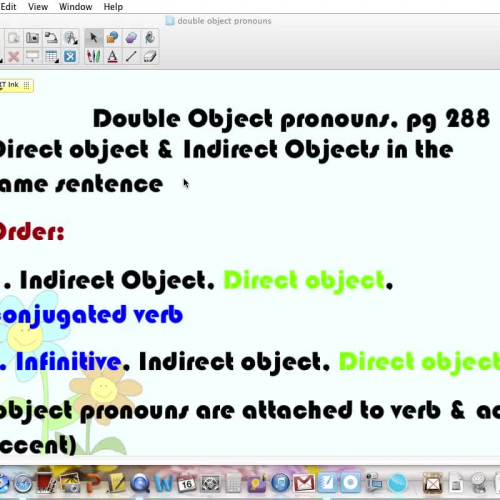
Task: Select the 'same sentence' text
Action: point(81,184)
